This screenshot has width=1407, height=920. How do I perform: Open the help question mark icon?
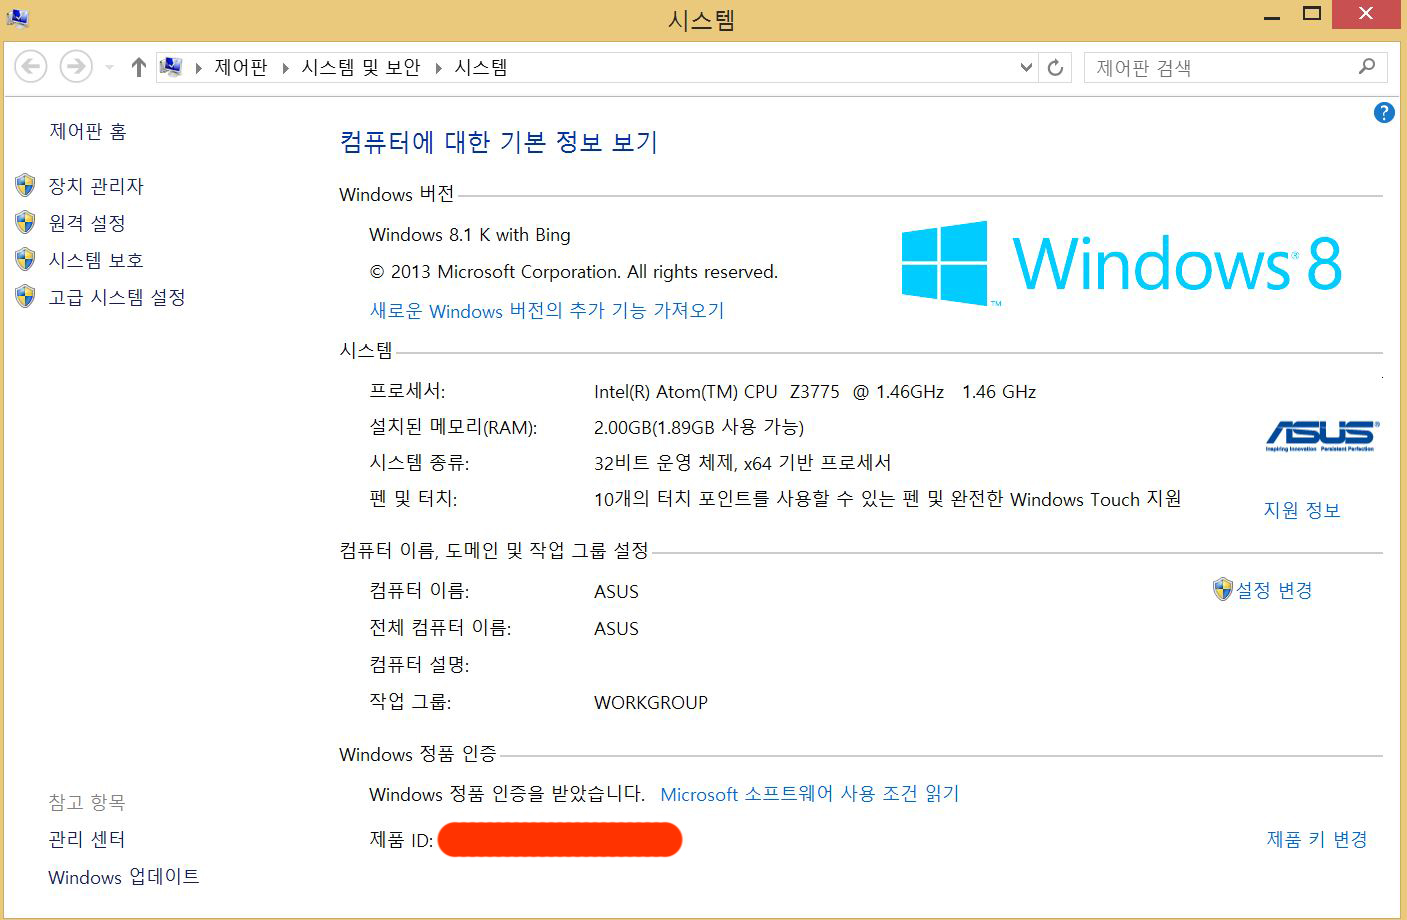(x=1384, y=113)
